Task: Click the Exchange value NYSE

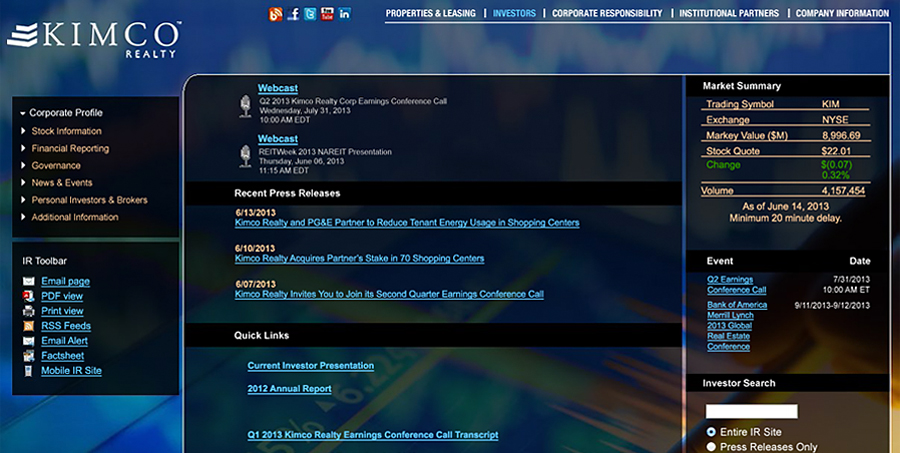Action: (835, 120)
